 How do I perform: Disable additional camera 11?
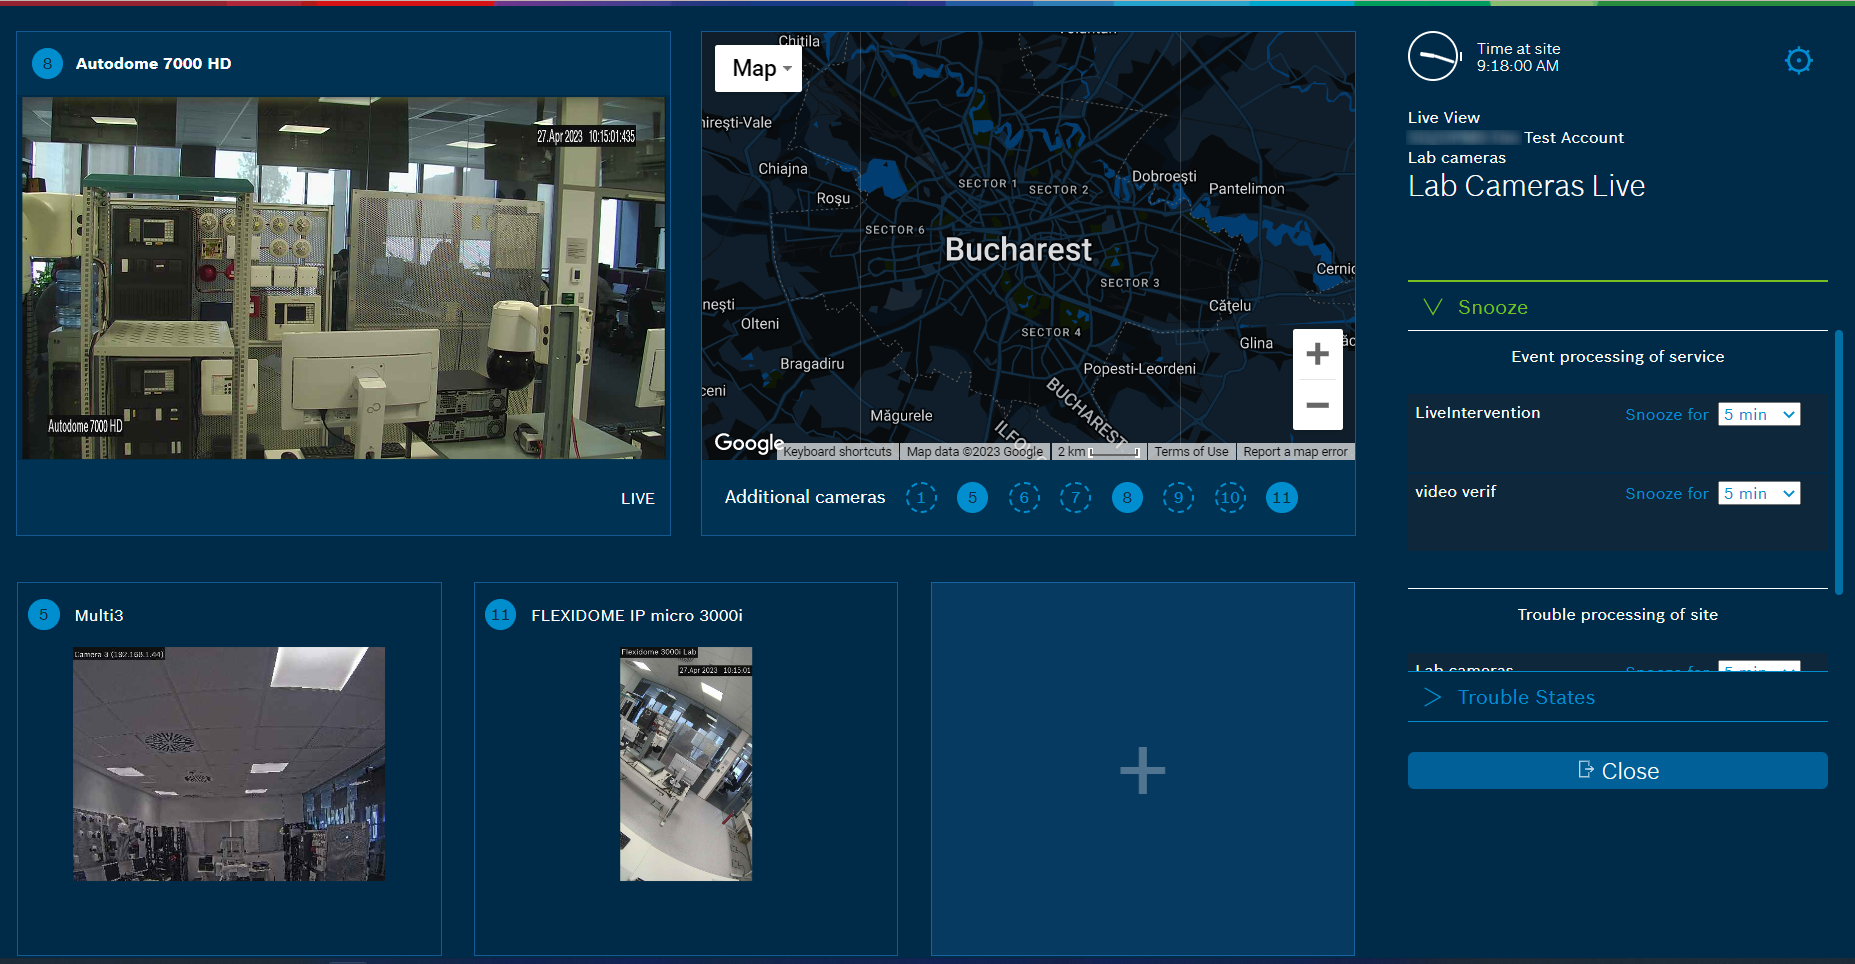tap(1282, 498)
